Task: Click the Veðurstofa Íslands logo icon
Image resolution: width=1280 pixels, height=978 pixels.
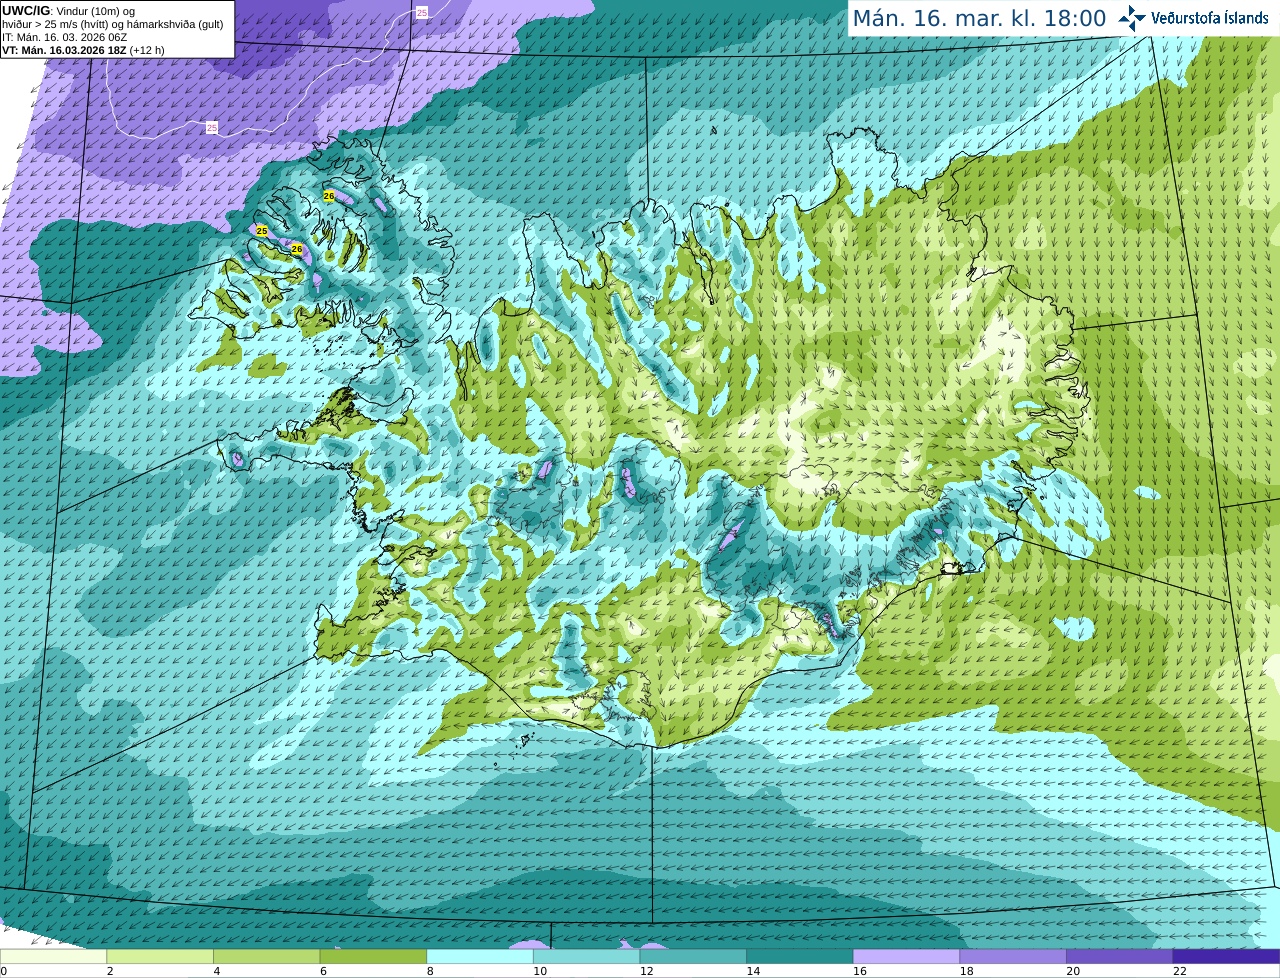Action: (x=1131, y=18)
